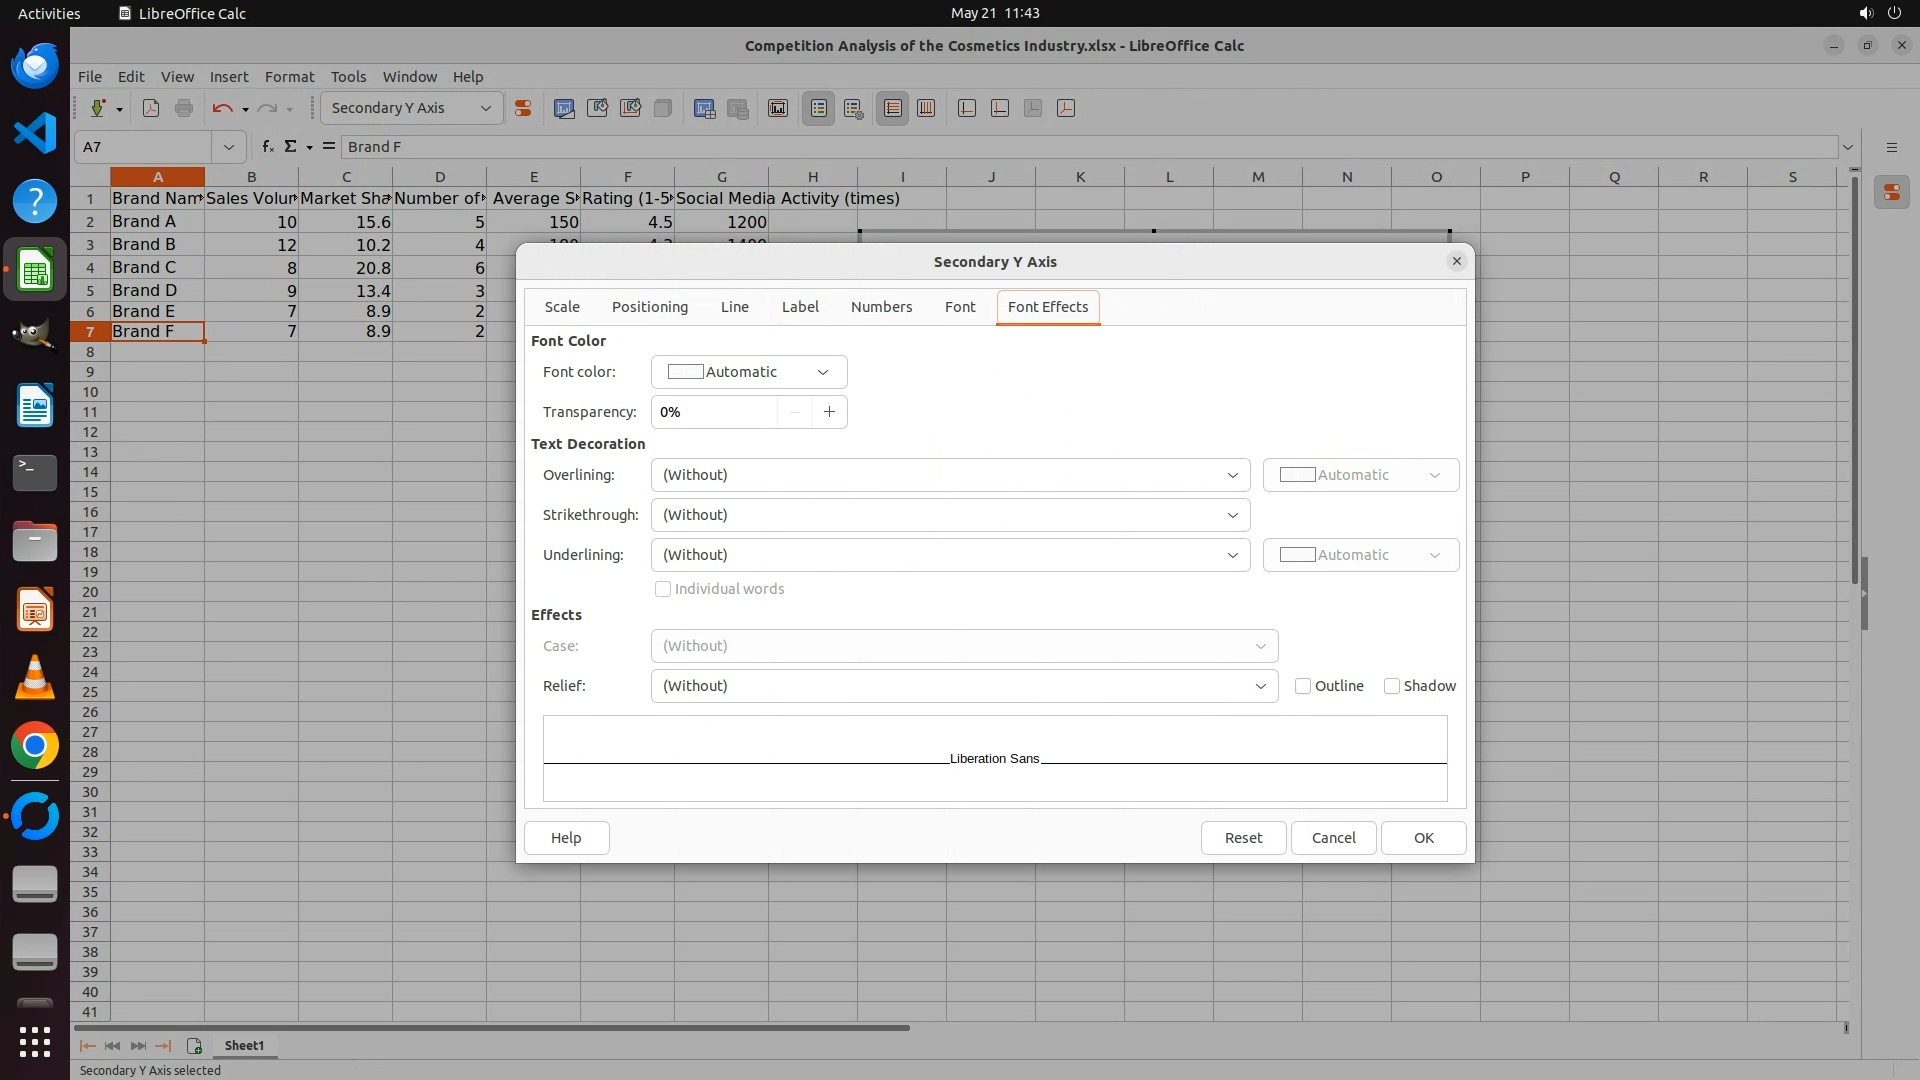1920x1080 pixels.
Task: Expand the Overlining style dropdown
Action: click(x=950, y=475)
